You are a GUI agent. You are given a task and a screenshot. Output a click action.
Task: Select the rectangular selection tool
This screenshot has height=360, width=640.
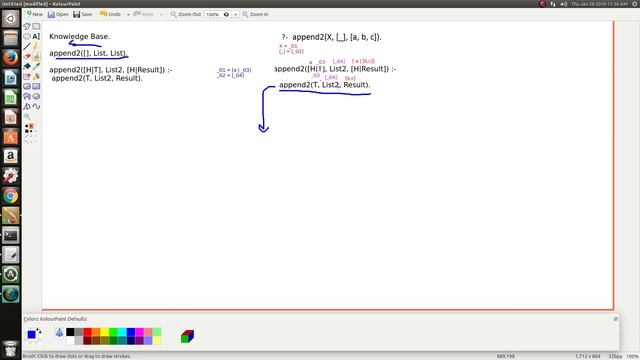36,27
